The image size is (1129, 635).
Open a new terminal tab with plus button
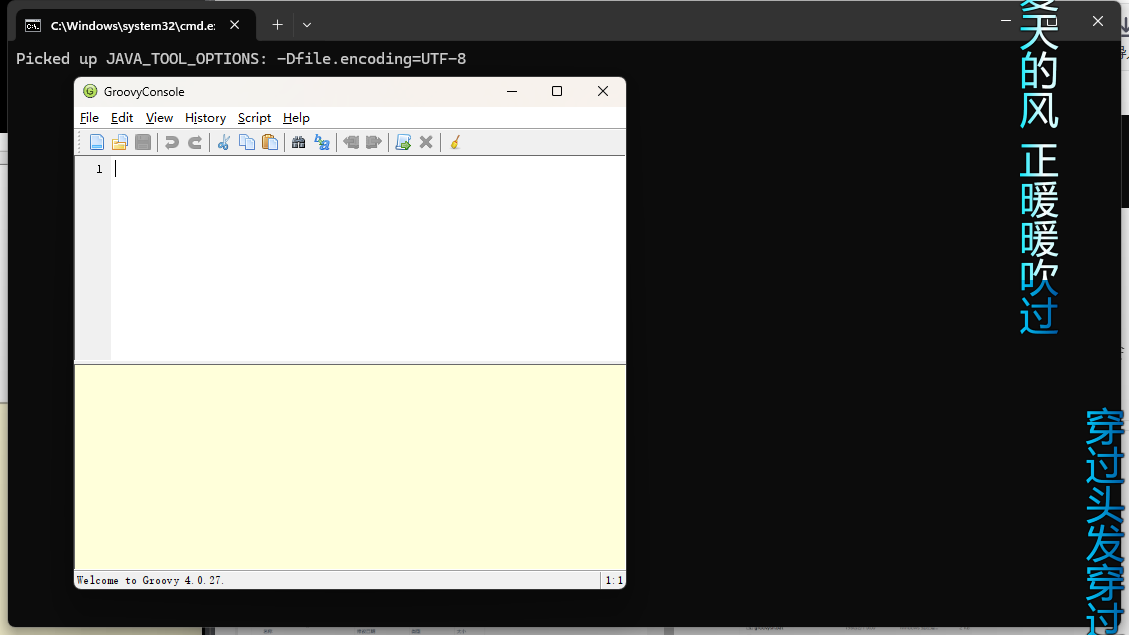point(277,24)
